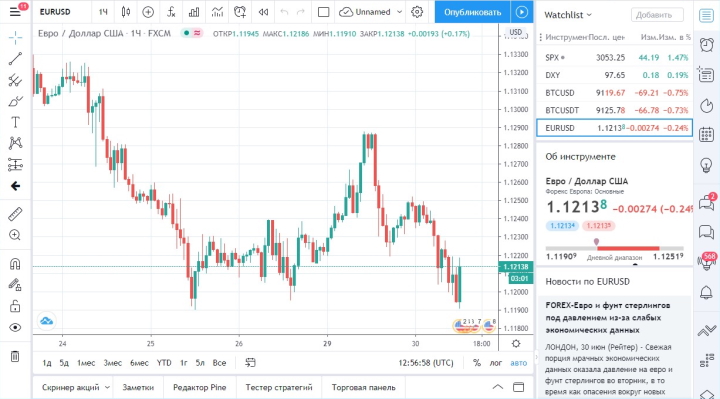Select the BTCUSD row in watchlist

(x=614, y=93)
